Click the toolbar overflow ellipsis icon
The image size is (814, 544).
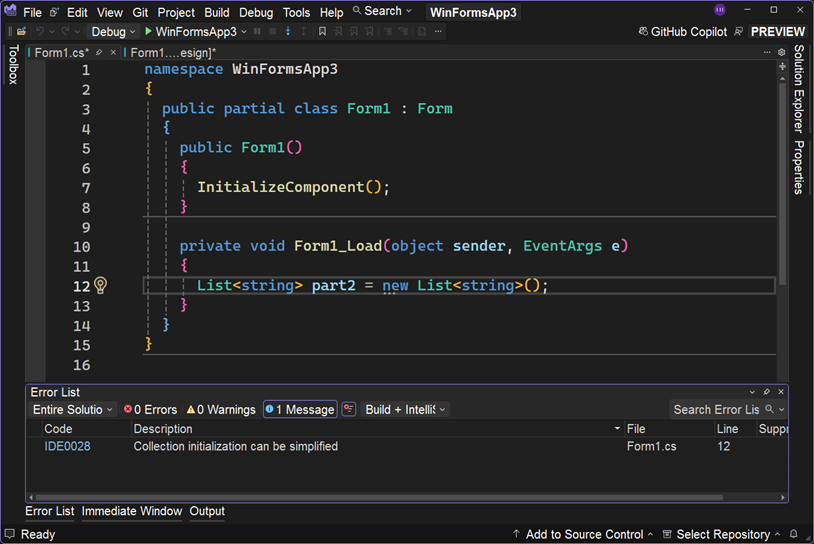tap(438, 32)
